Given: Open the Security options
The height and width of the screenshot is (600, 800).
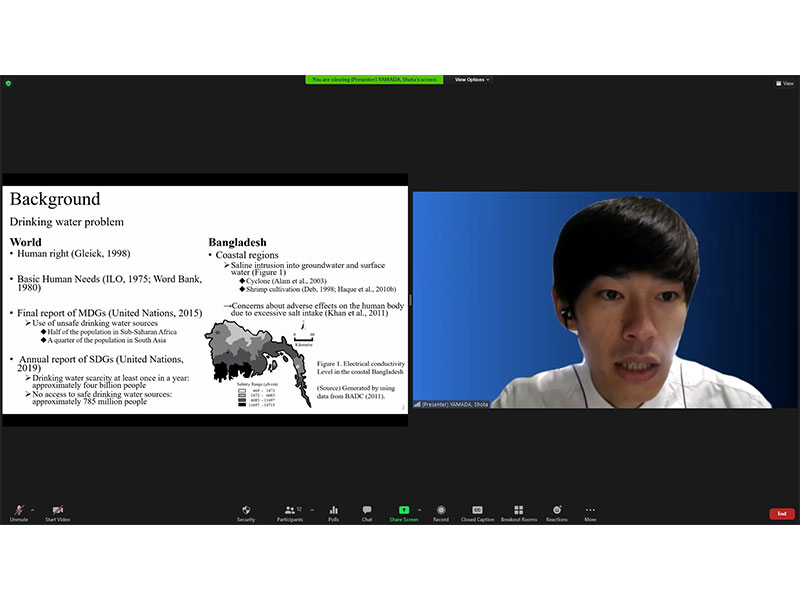Looking at the screenshot, I should click(x=246, y=512).
